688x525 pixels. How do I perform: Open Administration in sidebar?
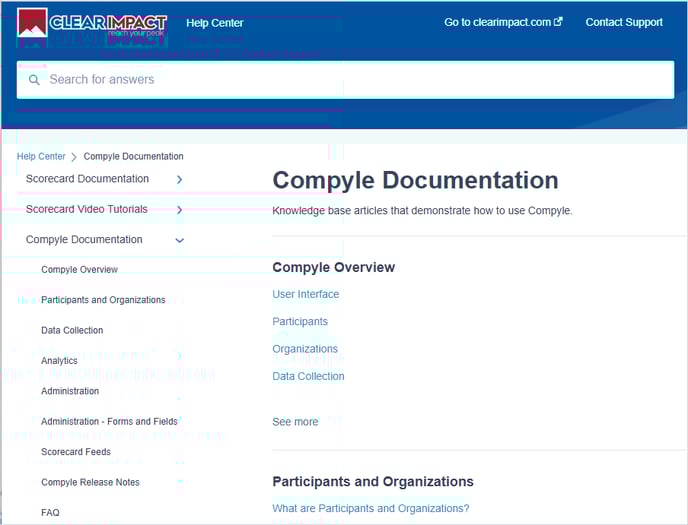point(70,391)
